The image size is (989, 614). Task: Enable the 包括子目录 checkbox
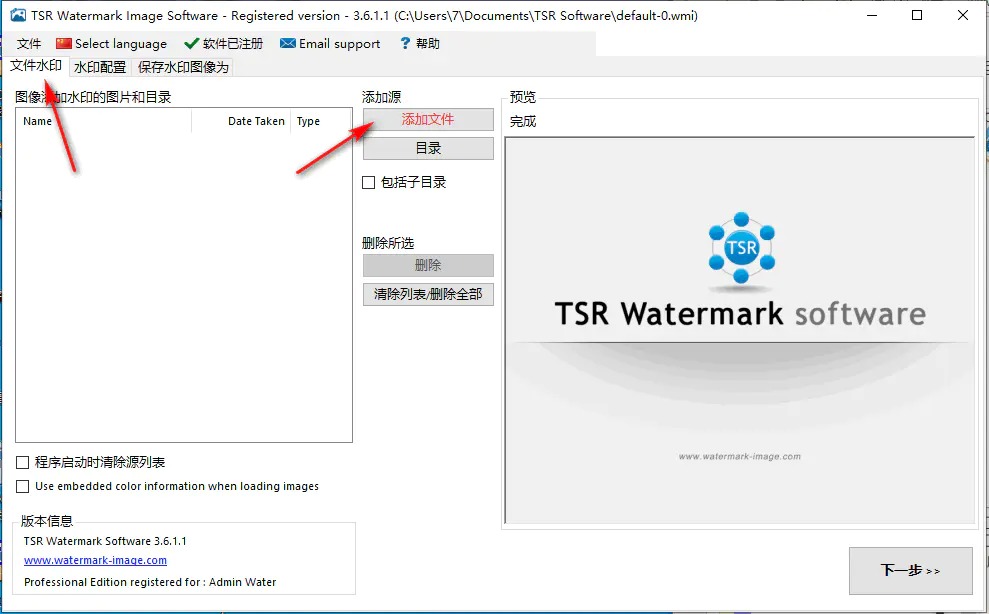point(369,183)
